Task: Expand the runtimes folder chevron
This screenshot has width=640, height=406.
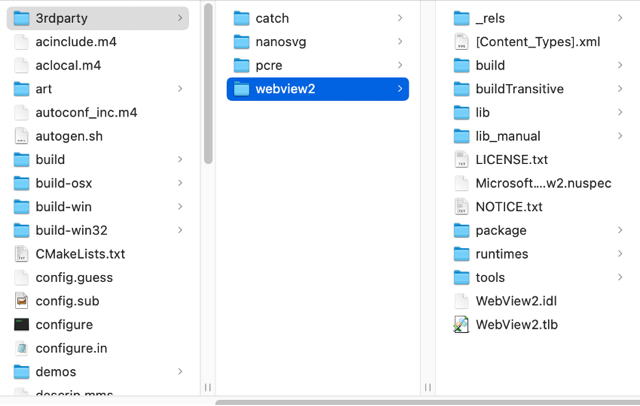Action: point(620,254)
